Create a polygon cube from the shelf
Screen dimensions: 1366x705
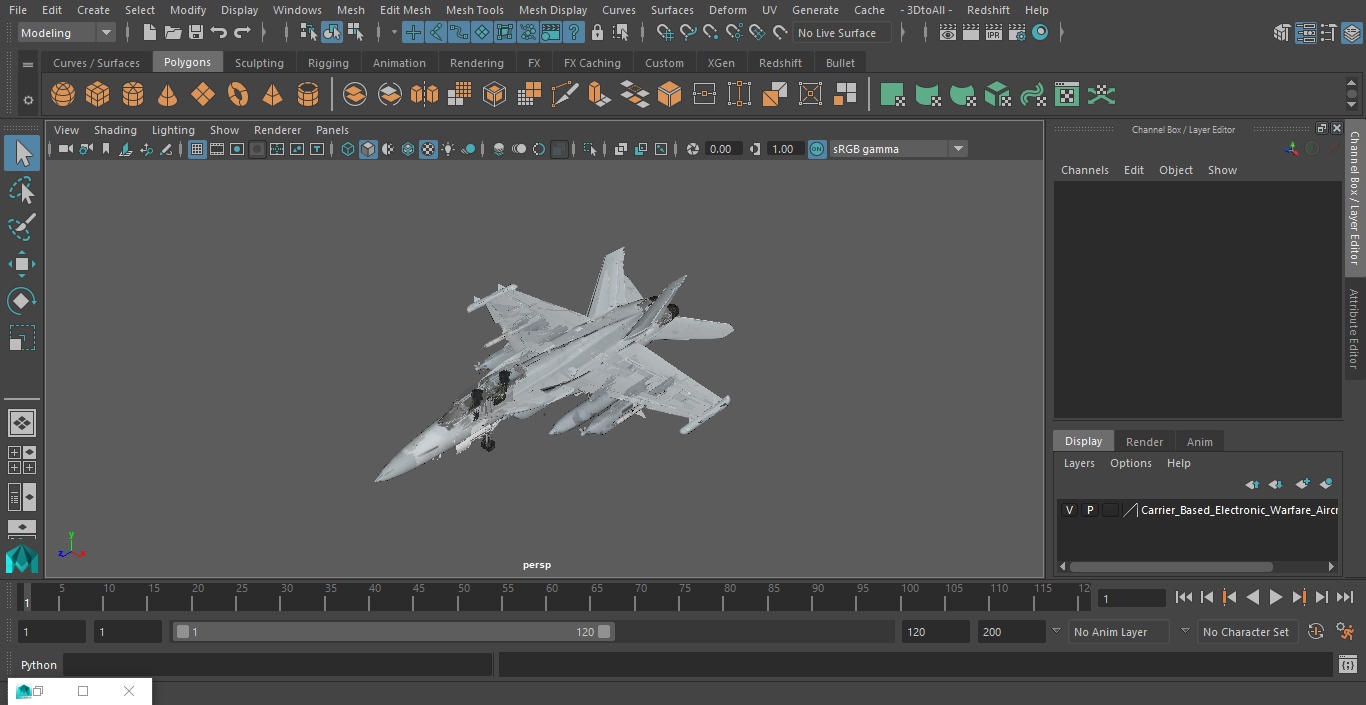pyautogui.click(x=98, y=95)
